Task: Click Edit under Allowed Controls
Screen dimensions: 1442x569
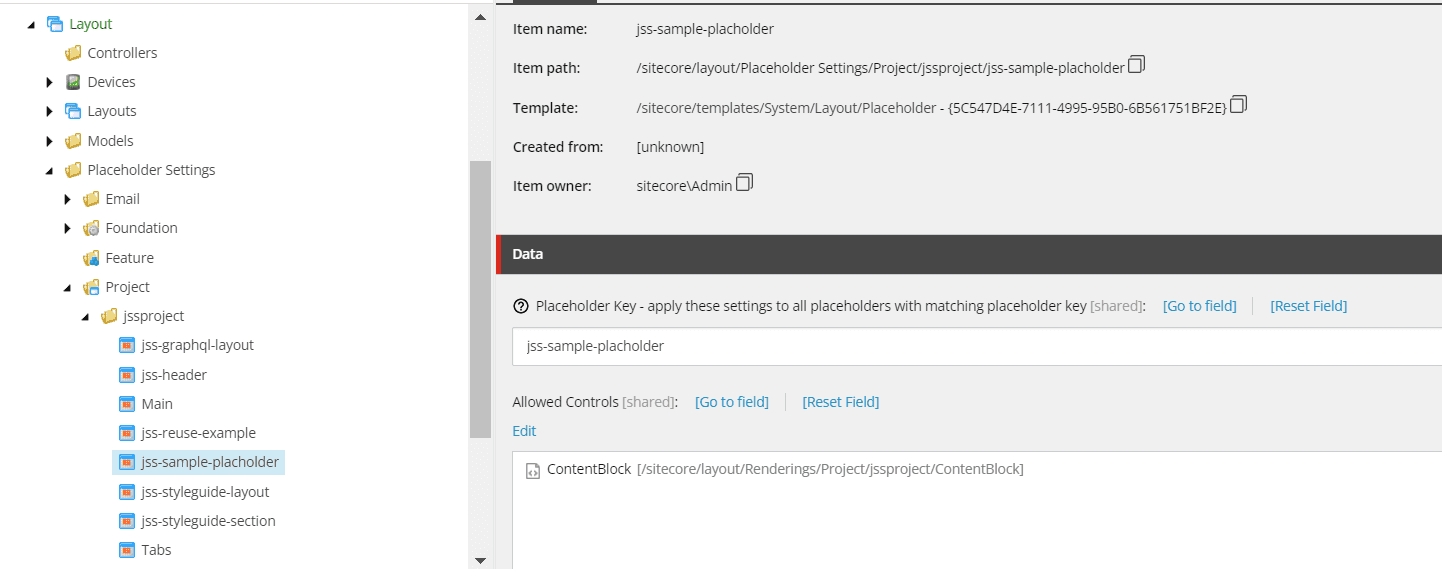Action: [524, 431]
